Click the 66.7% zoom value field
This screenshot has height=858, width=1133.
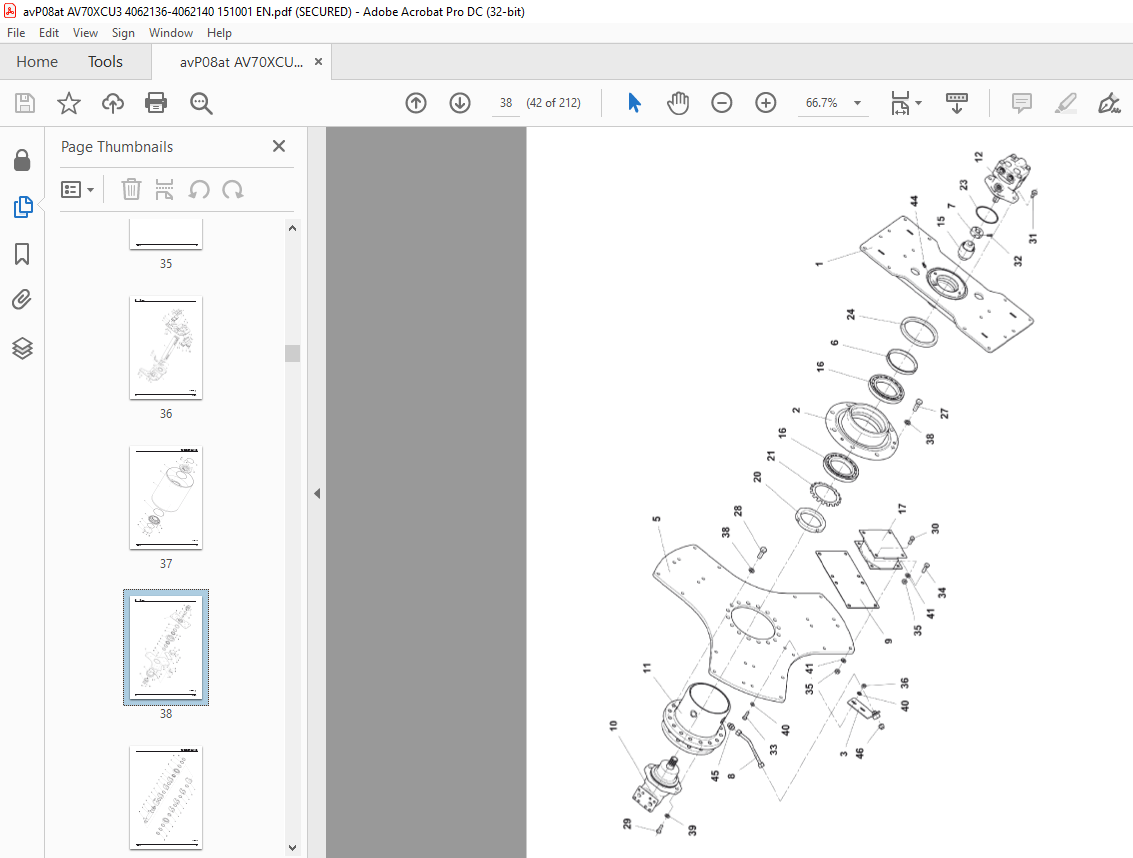822,103
